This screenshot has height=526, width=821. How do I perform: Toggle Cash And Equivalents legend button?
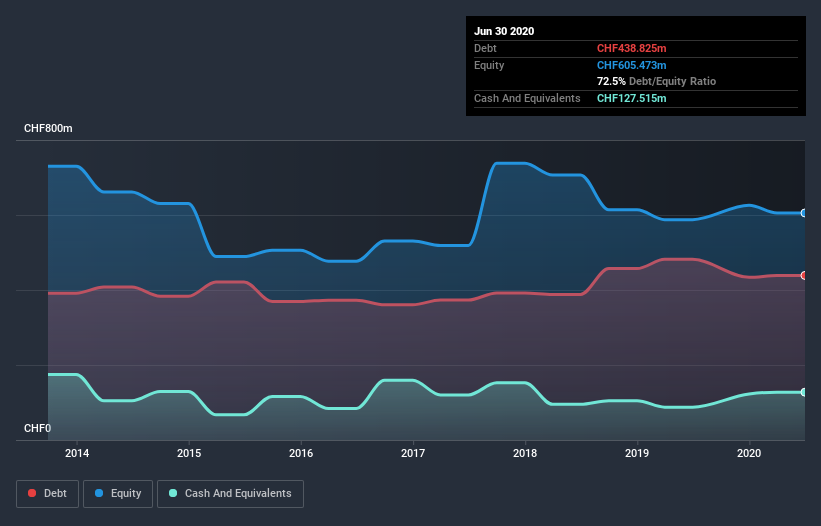click(x=230, y=494)
